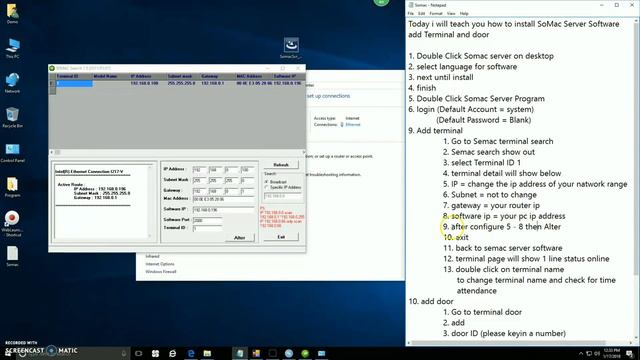Open the Recycle Bin desktop icon
Screen dimensions: 640x360
(x=12, y=117)
